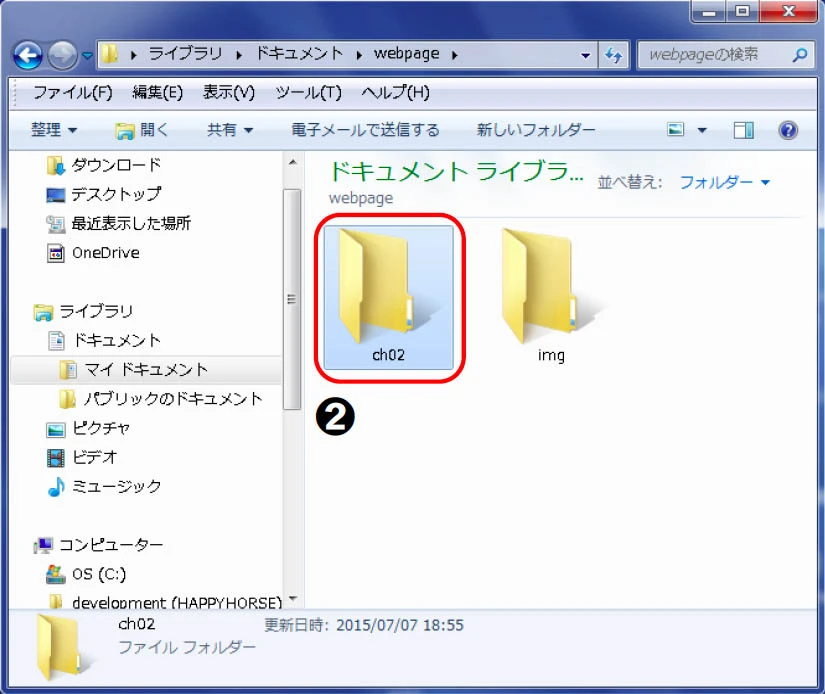This screenshot has width=825, height=694.
Task: Select ピクチャ library
Action: [101, 428]
